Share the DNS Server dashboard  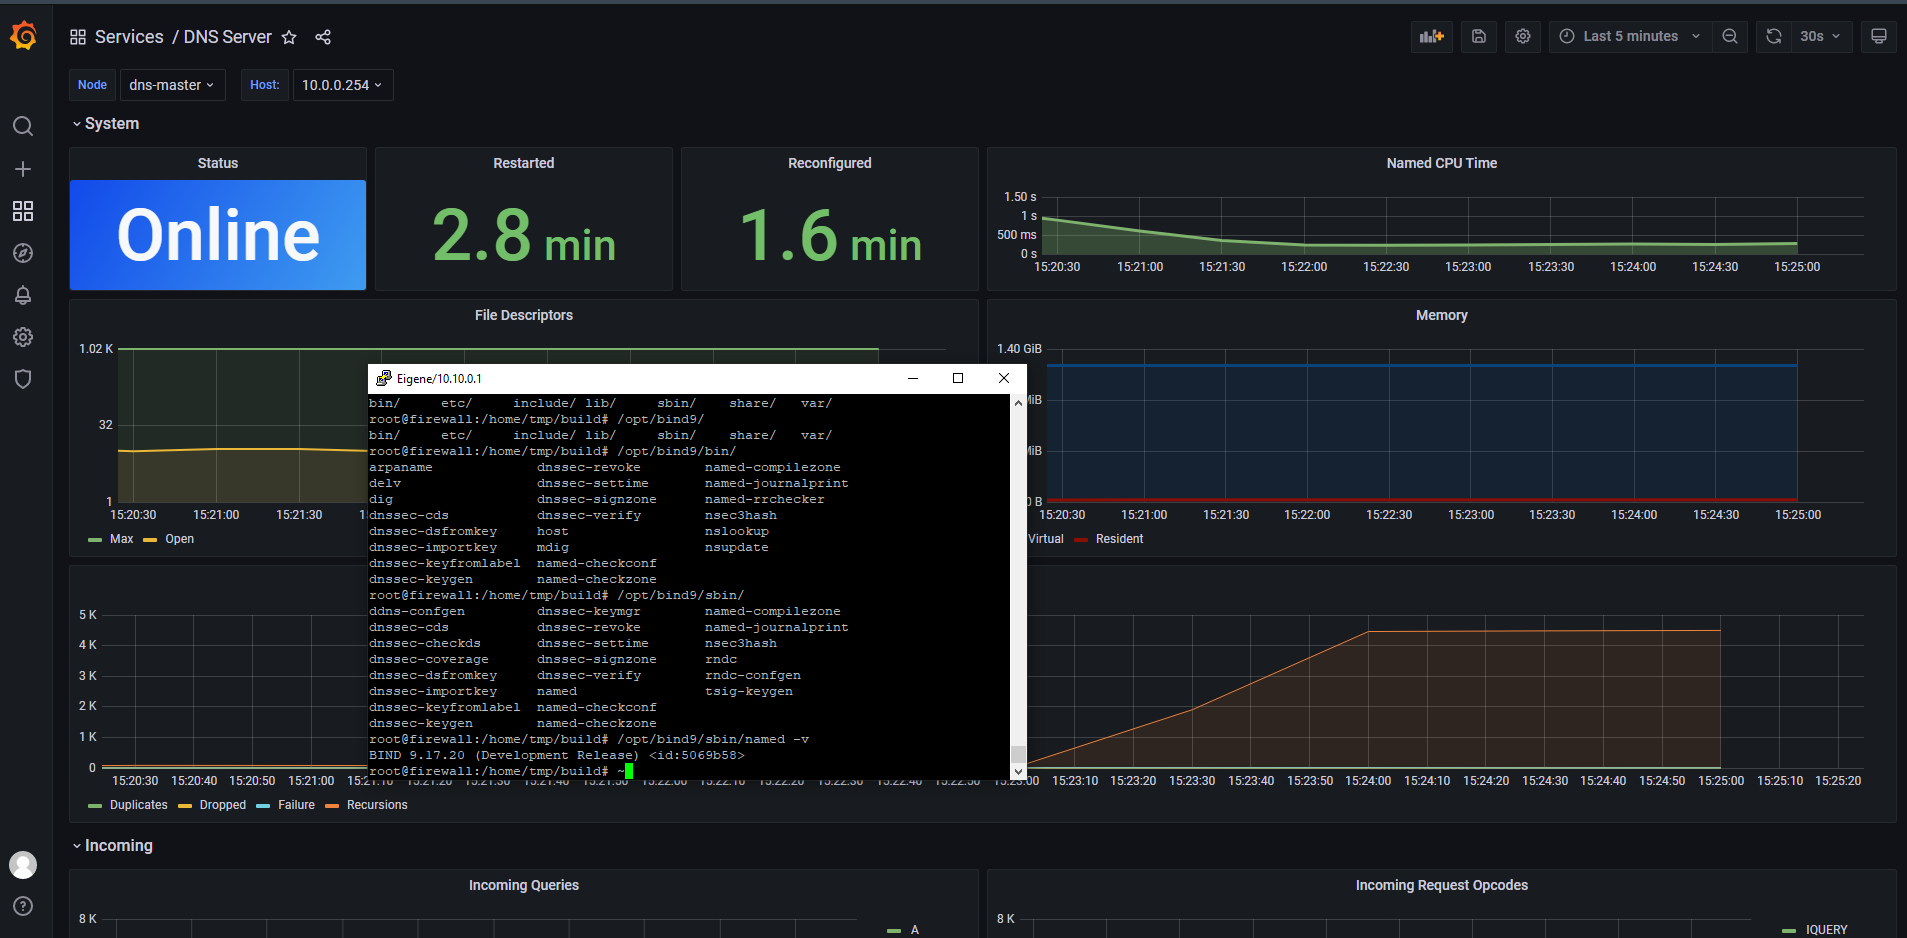[322, 36]
